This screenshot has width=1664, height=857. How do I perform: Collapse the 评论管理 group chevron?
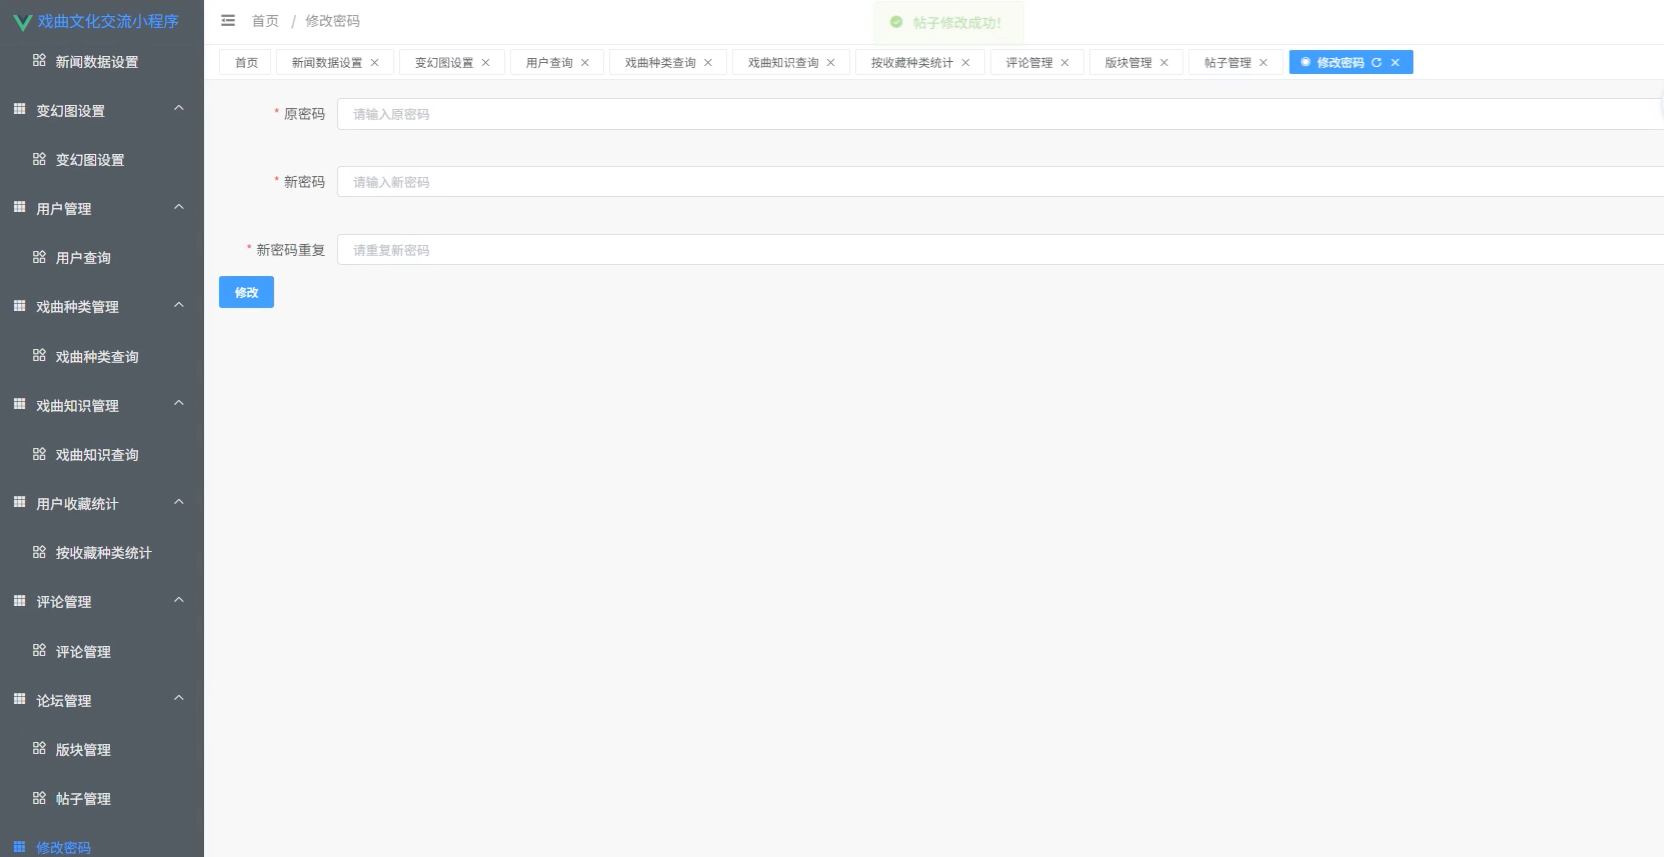[179, 600]
